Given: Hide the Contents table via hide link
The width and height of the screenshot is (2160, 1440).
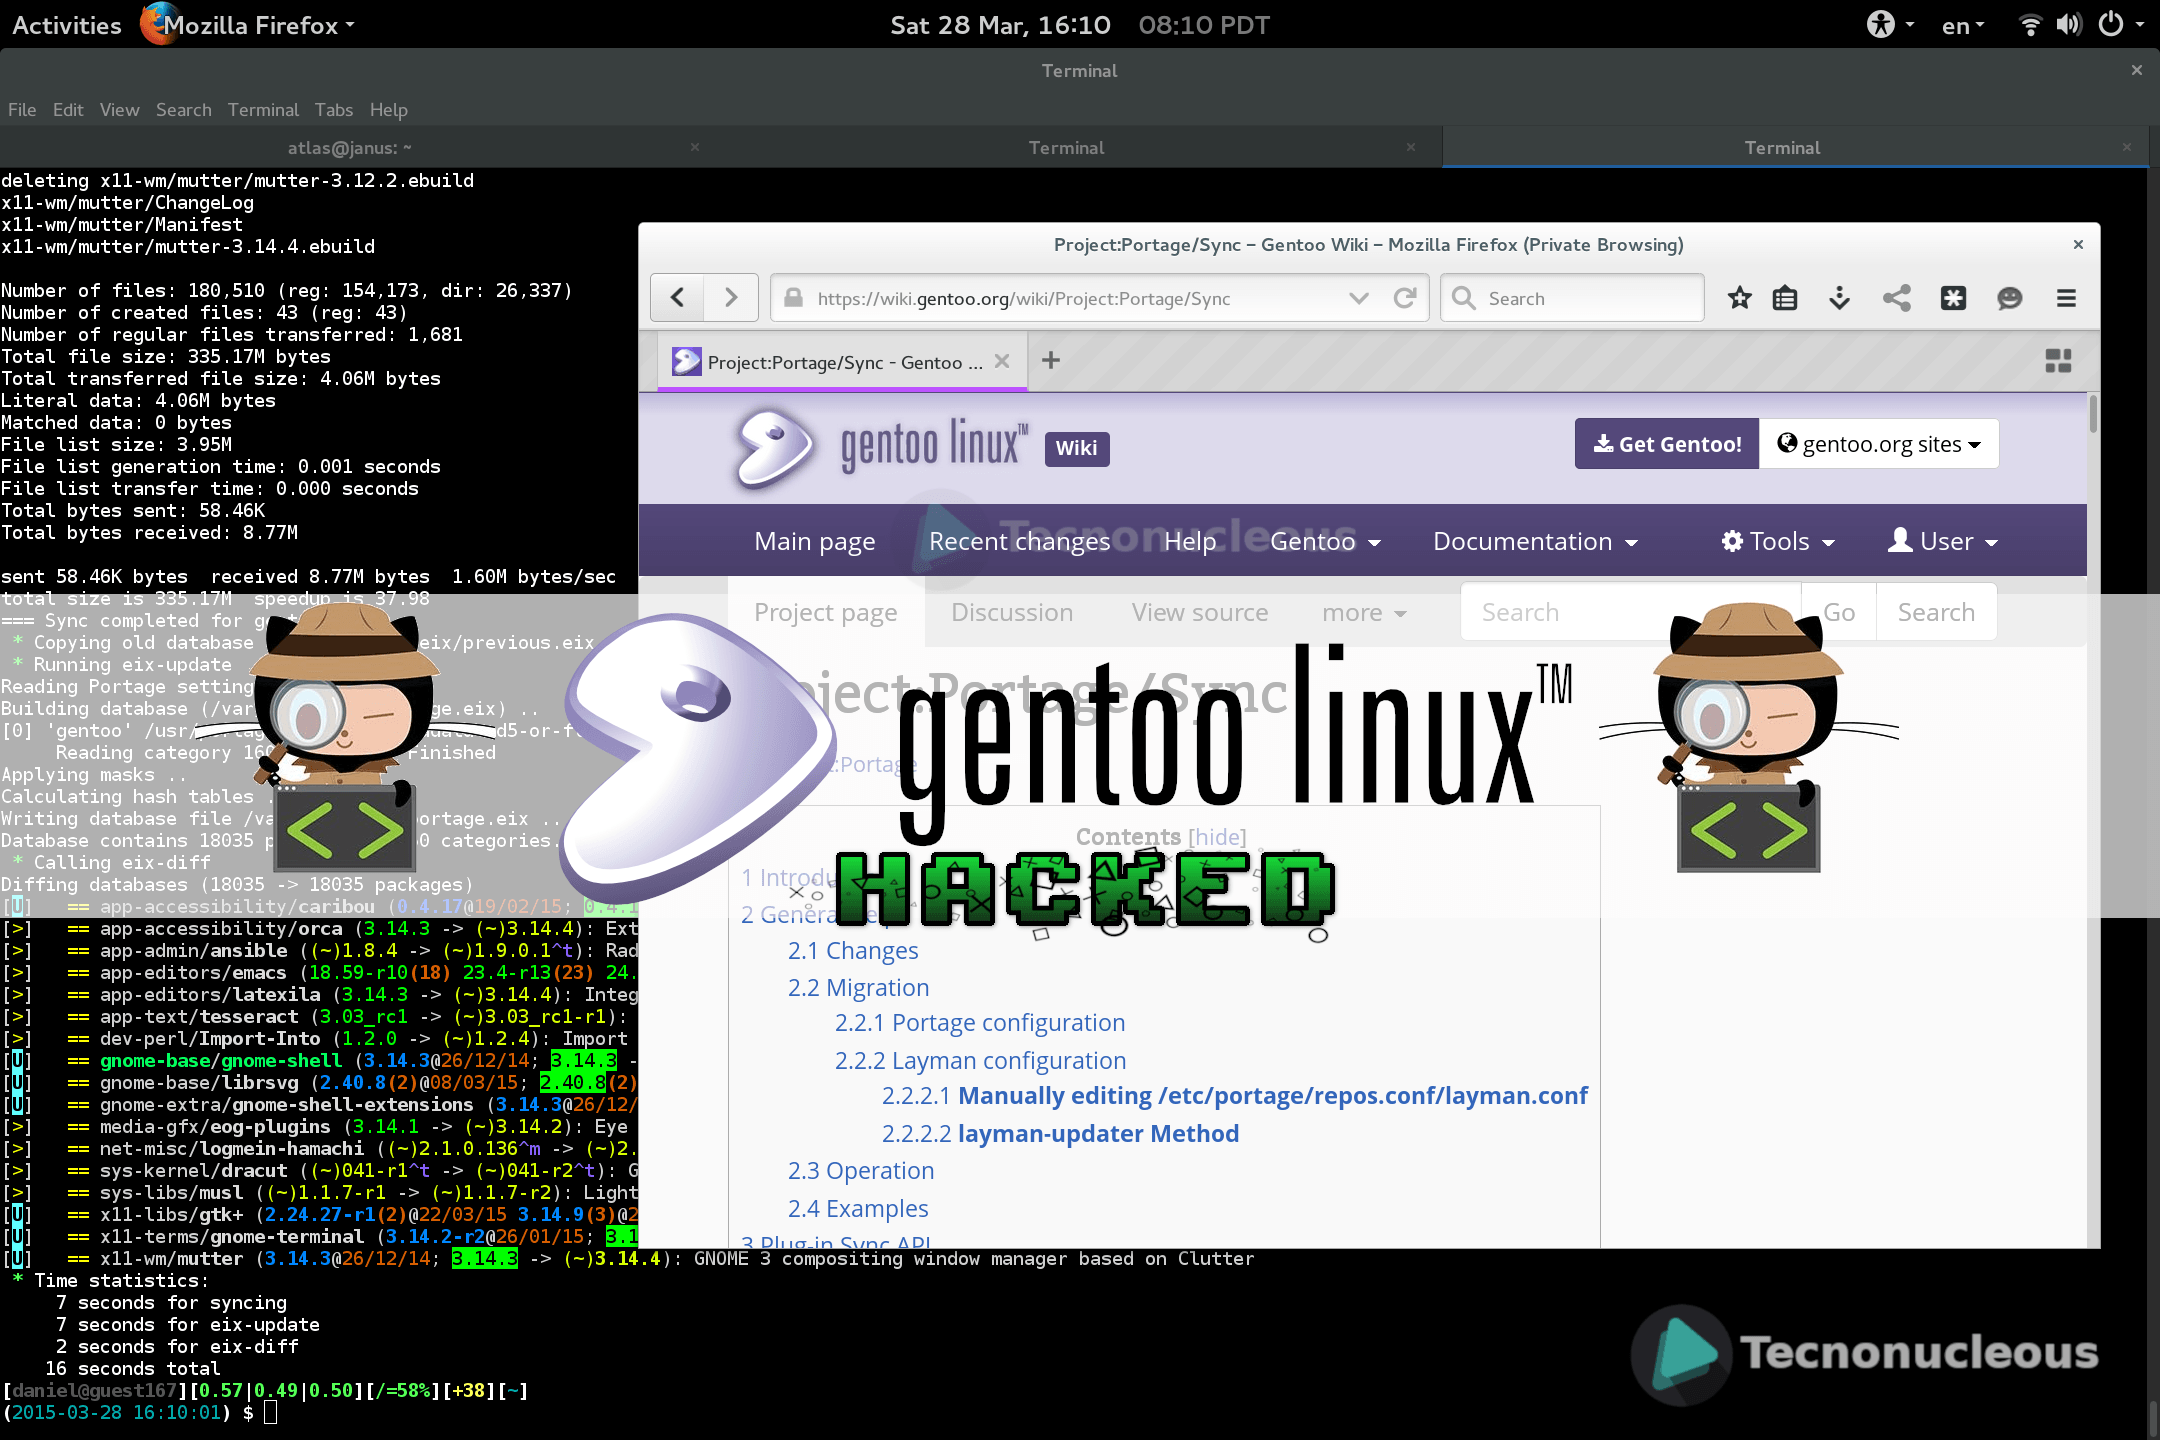Looking at the screenshot, I should (x=1216, y=837).
